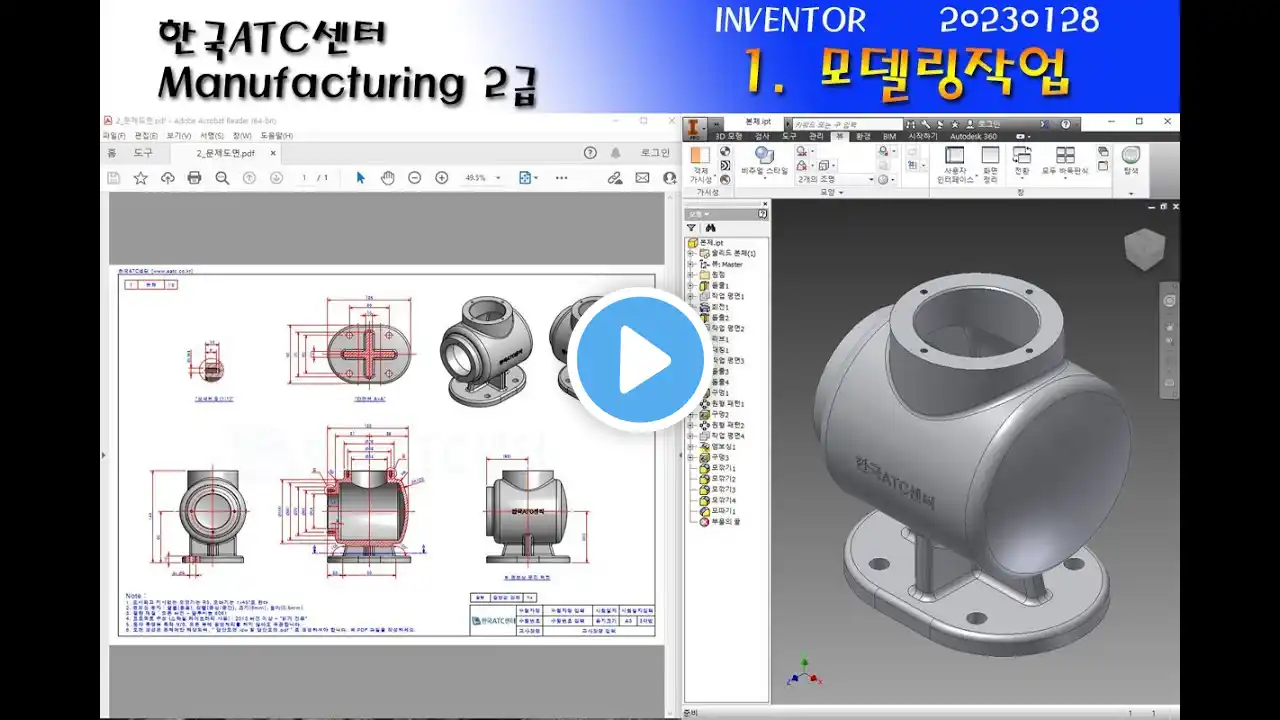This screenshot has height=720, width=1280.
Task: Switch to the 홈 tab in Acrobat
Action: pos(112,153)
